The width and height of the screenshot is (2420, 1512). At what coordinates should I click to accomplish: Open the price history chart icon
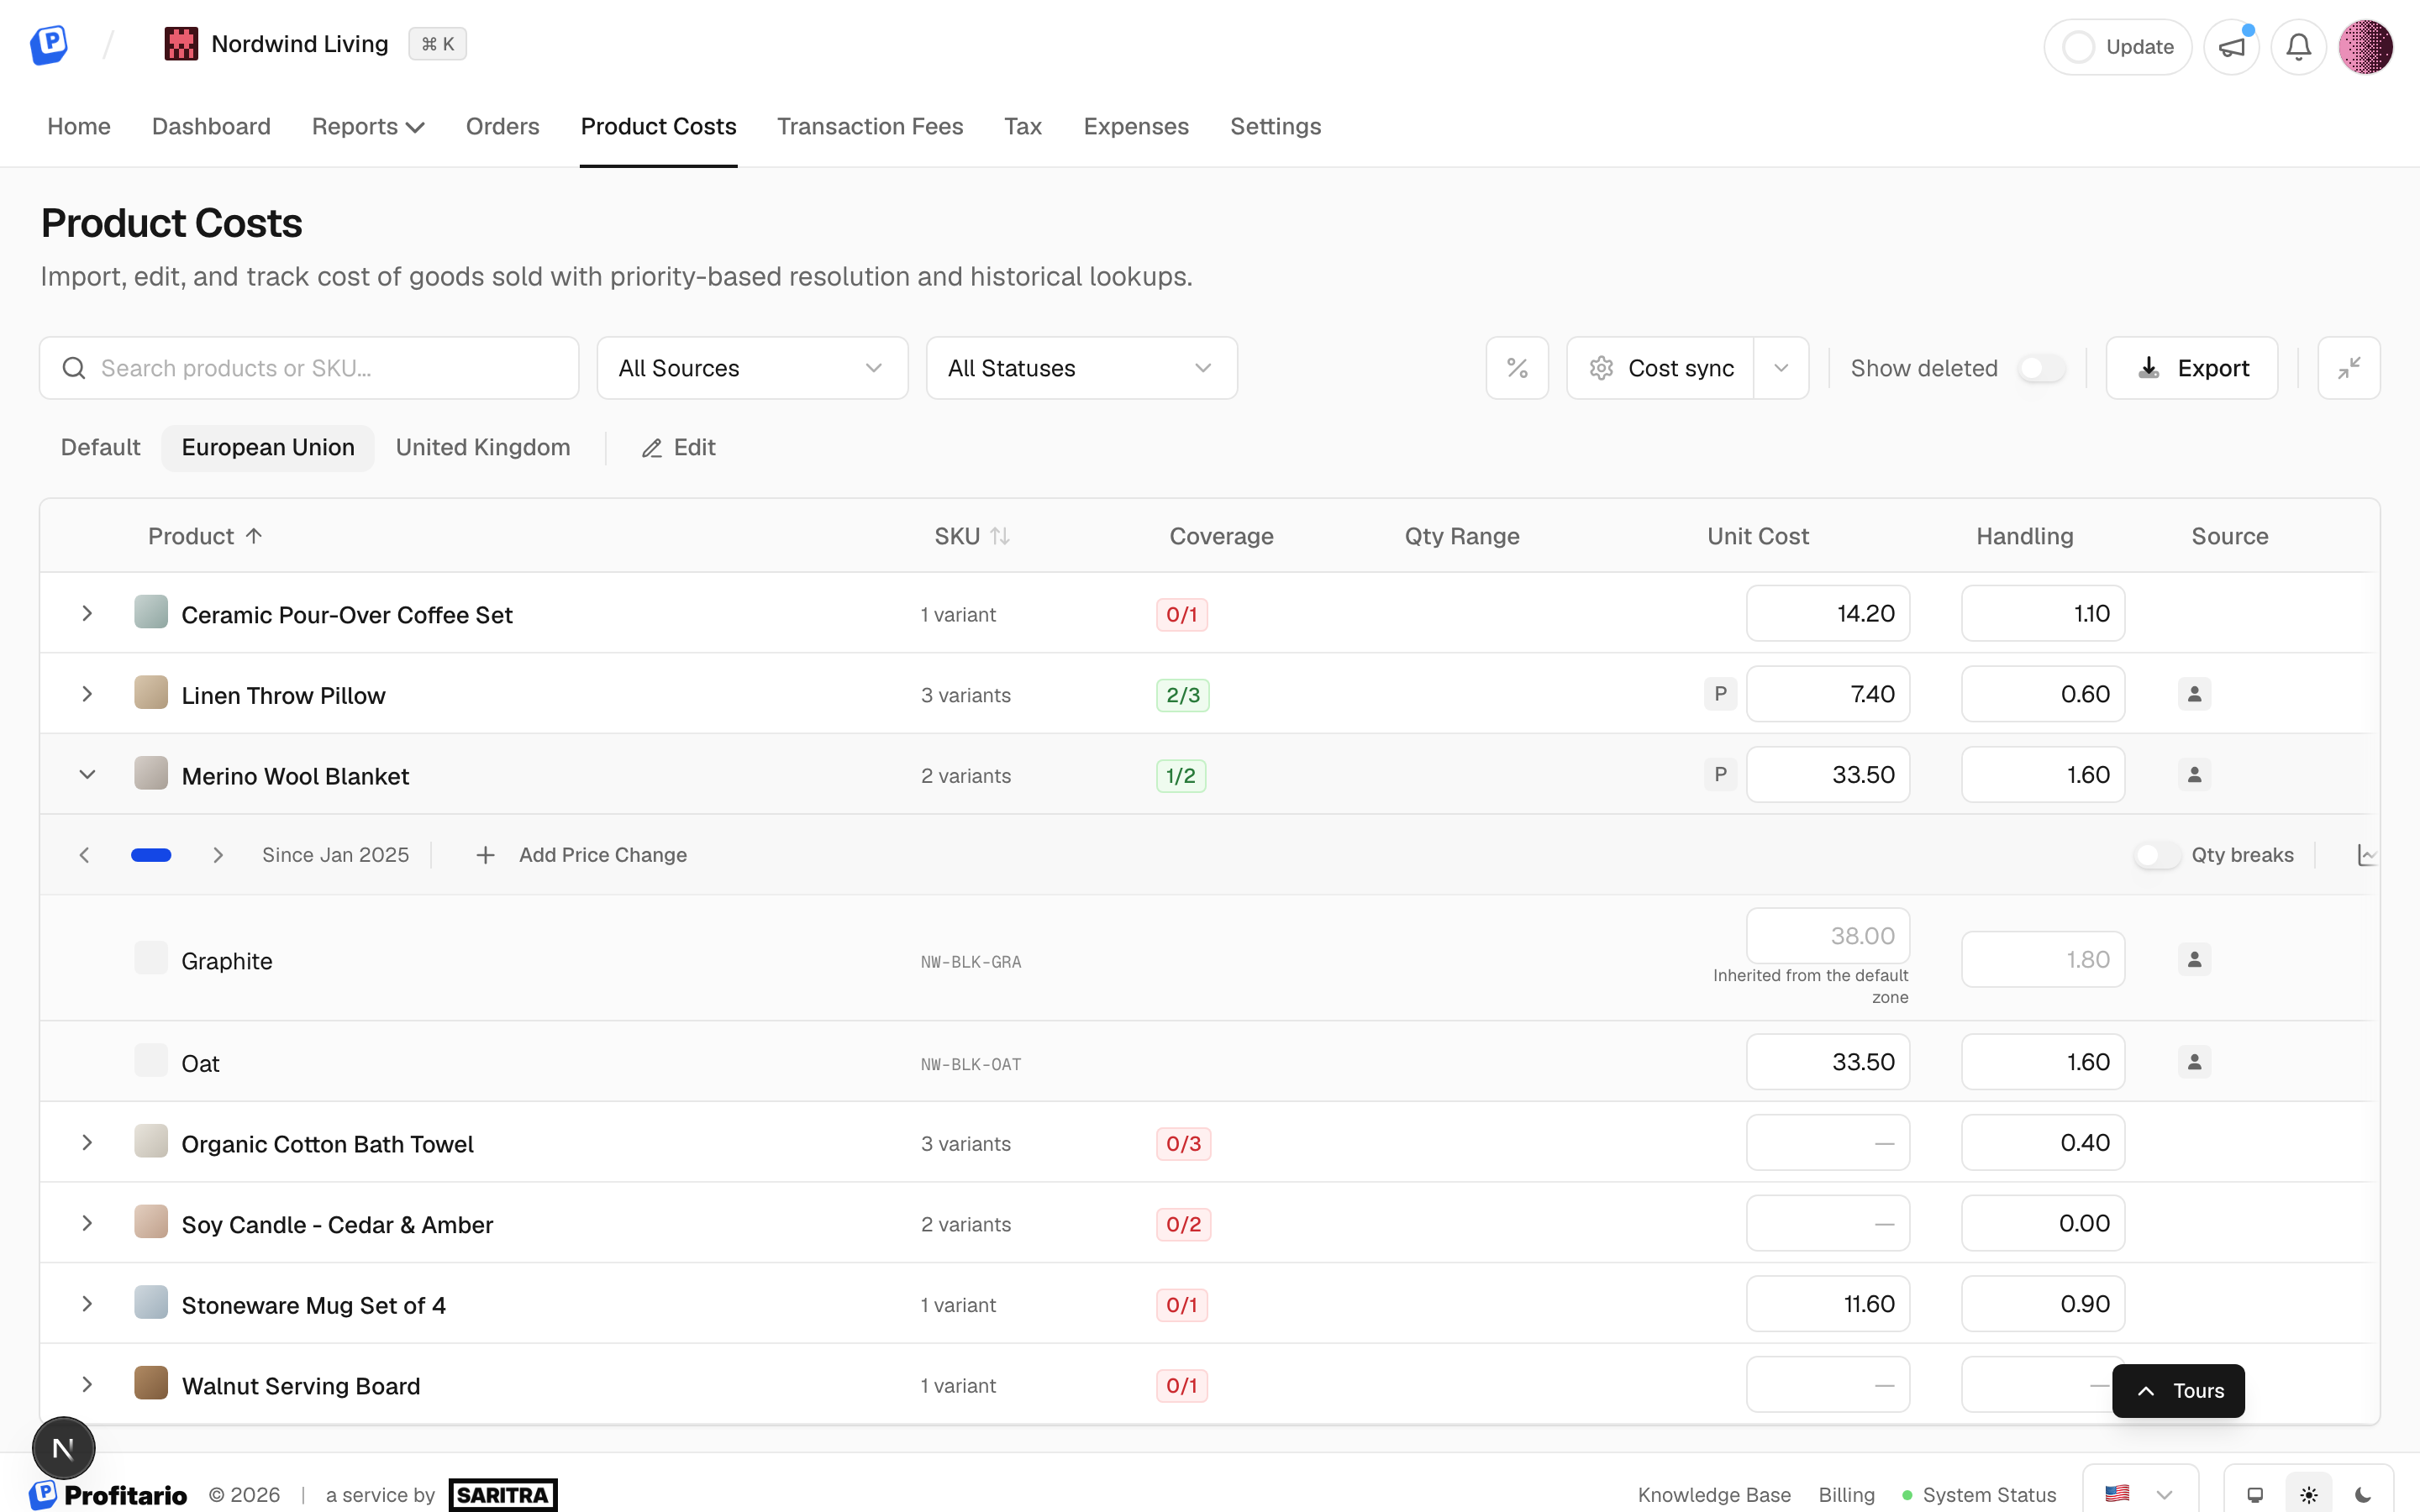click(x=2366, y=855)
